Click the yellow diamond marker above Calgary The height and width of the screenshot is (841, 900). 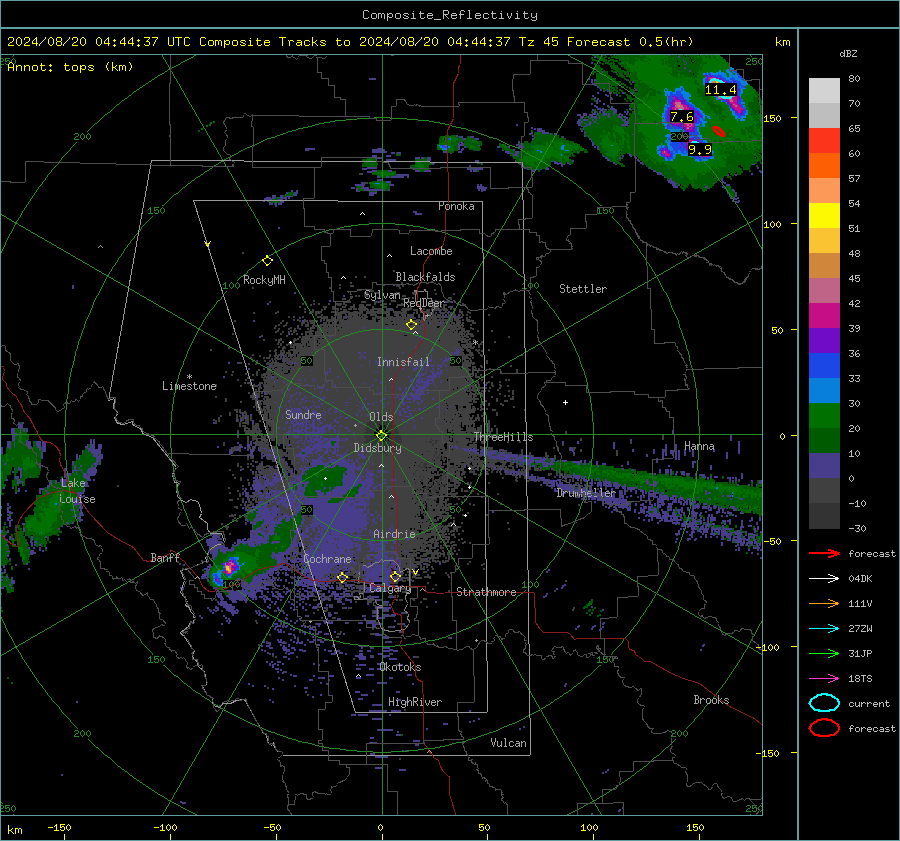[395, 576]
